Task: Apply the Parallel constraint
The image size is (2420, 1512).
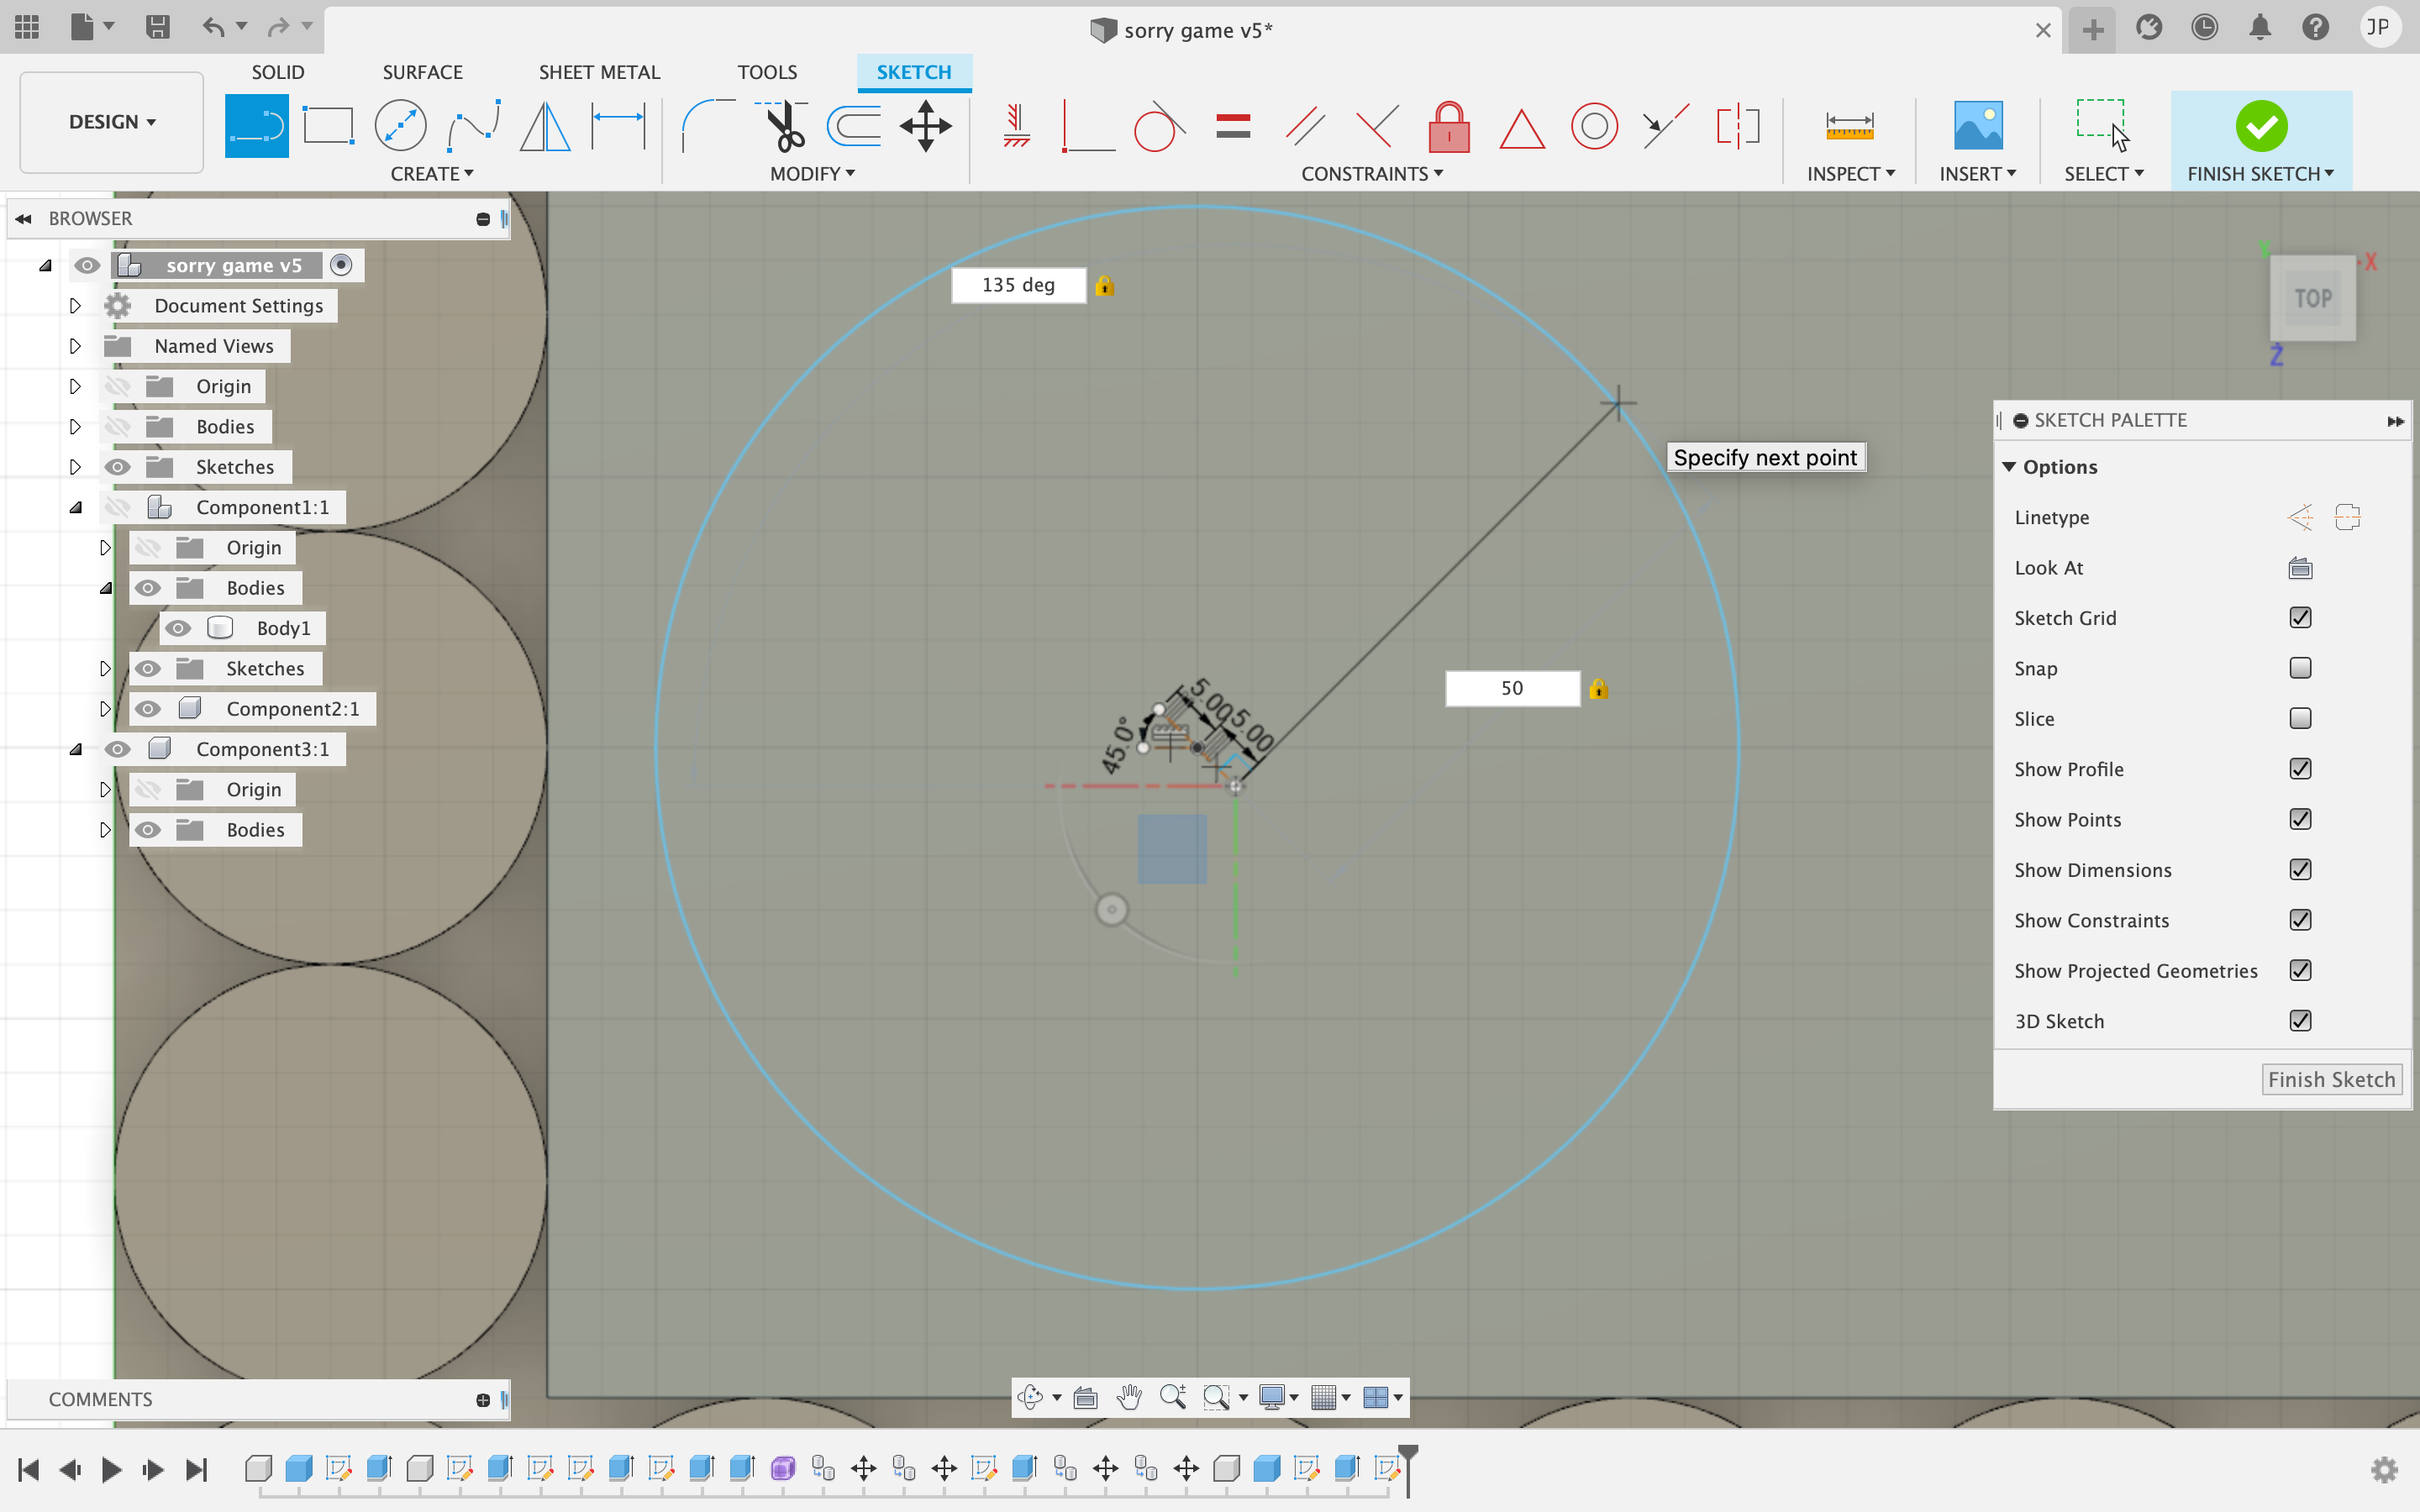Action: [1305, 126]
